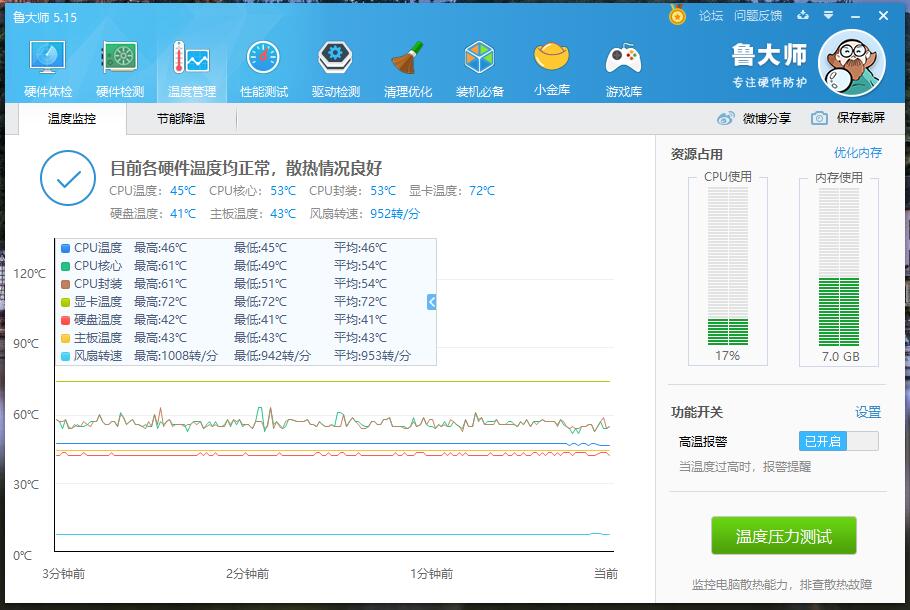This screenshot has height=610, width=910.
Task: Open the 硬件检测 hardware detection icon
Action: (x=120, y=57)
